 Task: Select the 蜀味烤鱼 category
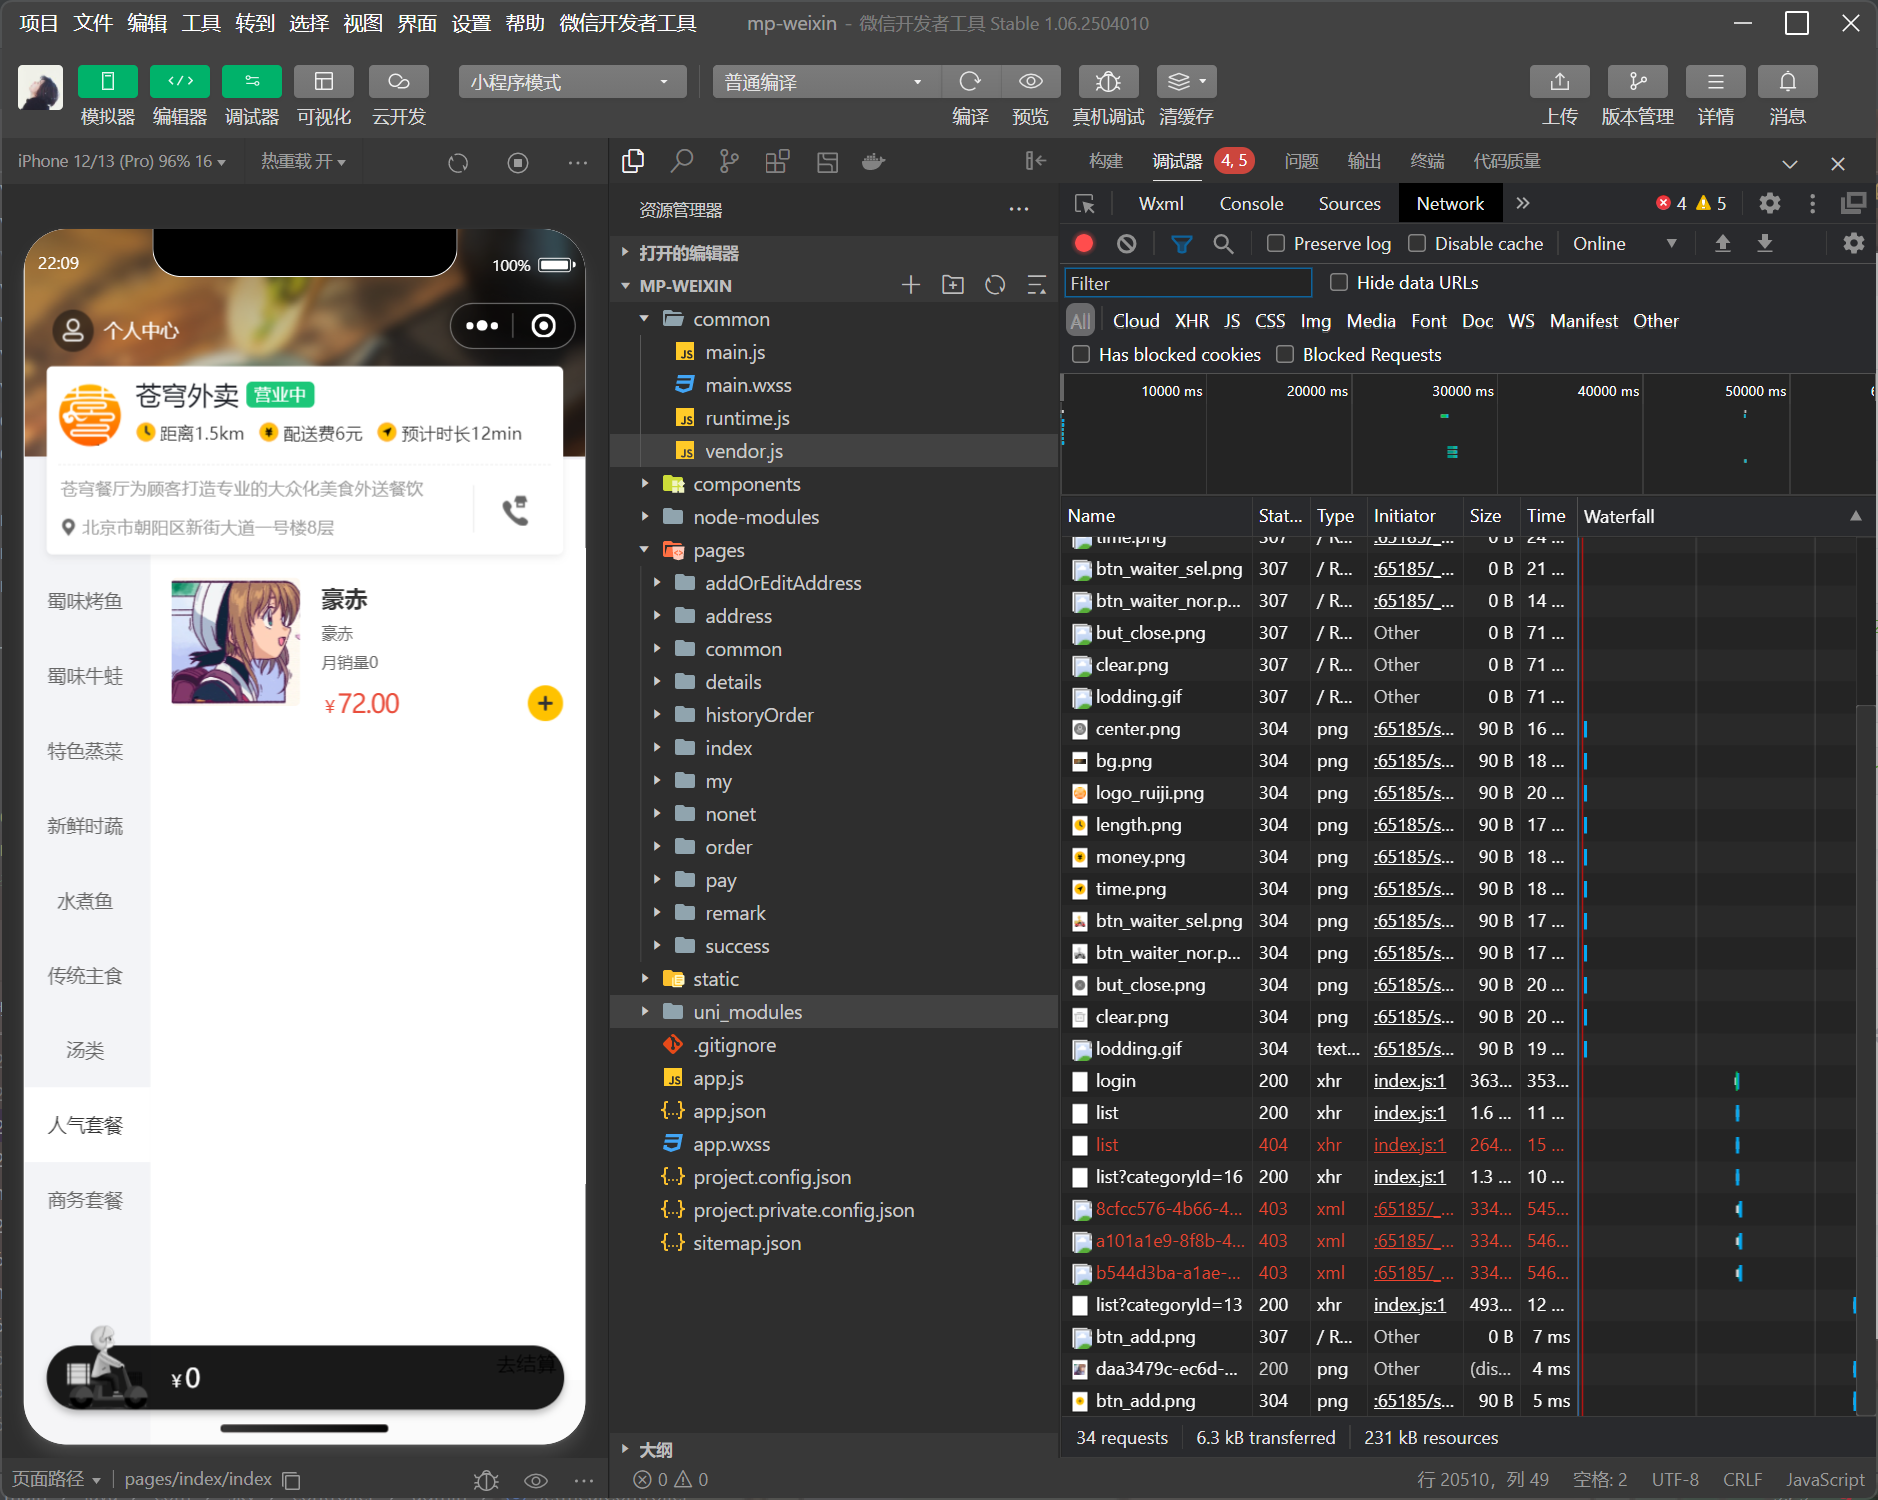tap(86, 601)
